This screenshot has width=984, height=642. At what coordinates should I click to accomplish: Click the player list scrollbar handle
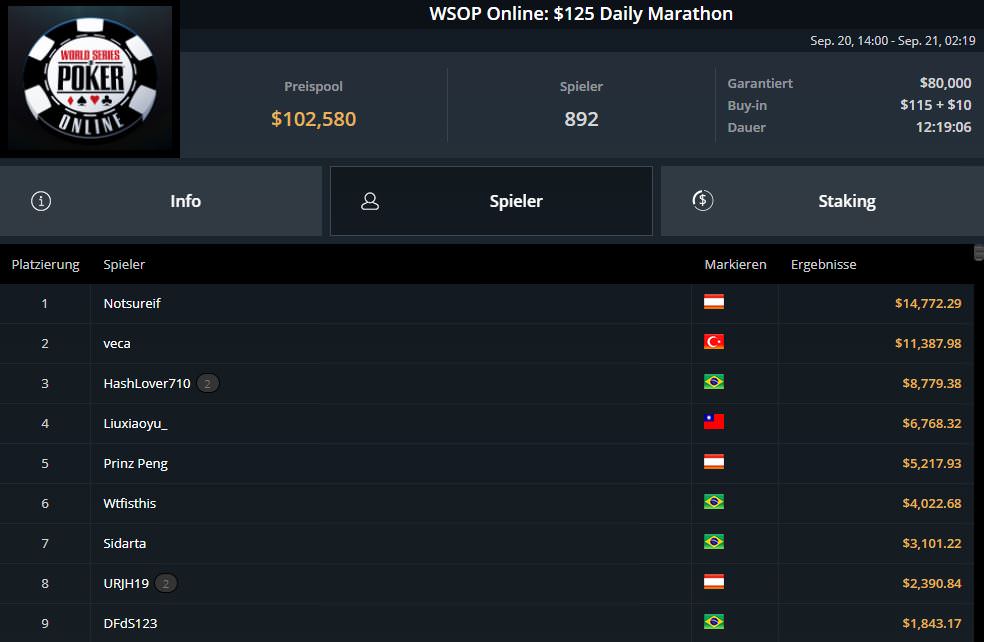978,252
